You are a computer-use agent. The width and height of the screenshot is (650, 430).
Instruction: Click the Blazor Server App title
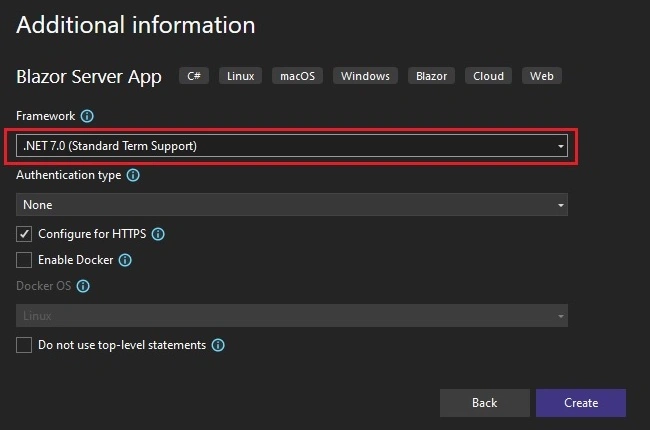[x=89, y=77]
